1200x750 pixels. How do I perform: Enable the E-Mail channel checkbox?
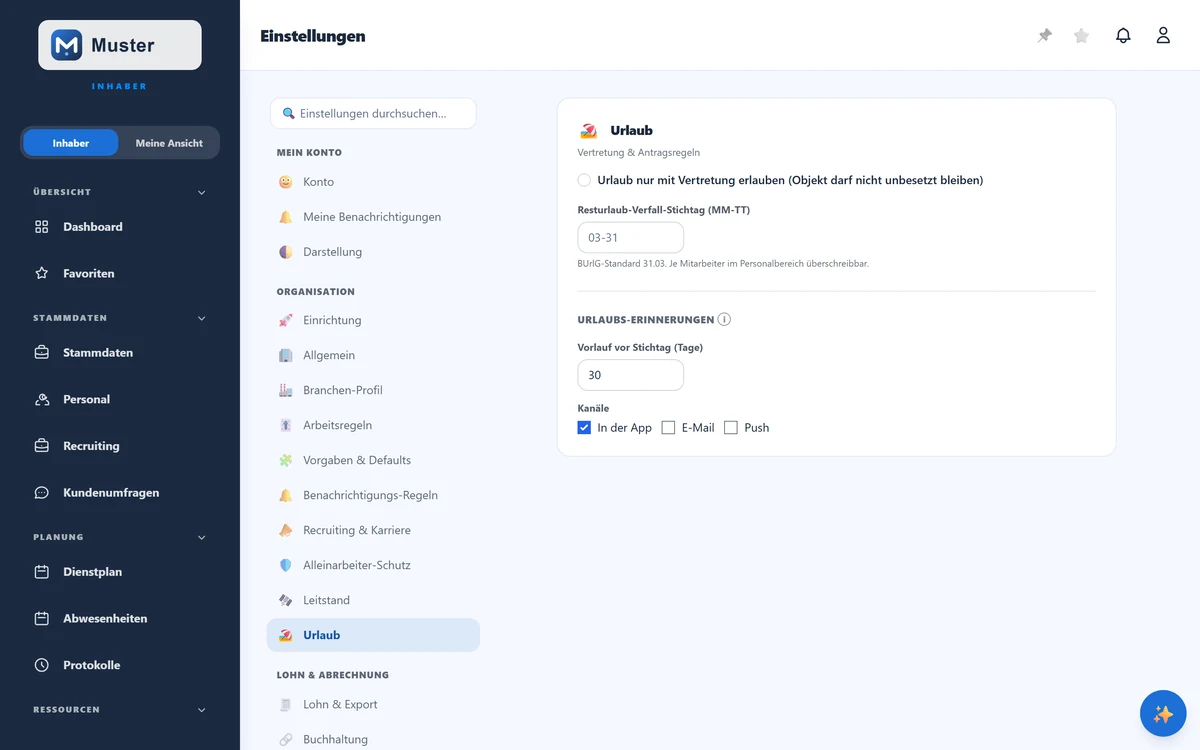pyautogui.click(x=668, y=428)
